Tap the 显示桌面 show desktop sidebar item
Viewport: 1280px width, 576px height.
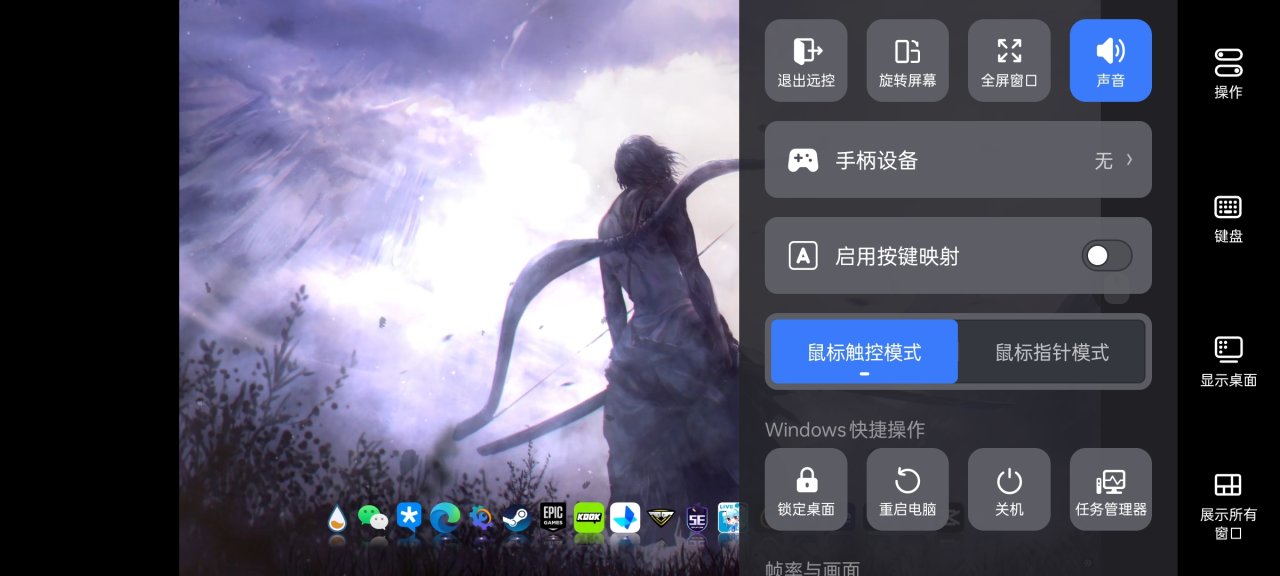(x=1228, y=362)
